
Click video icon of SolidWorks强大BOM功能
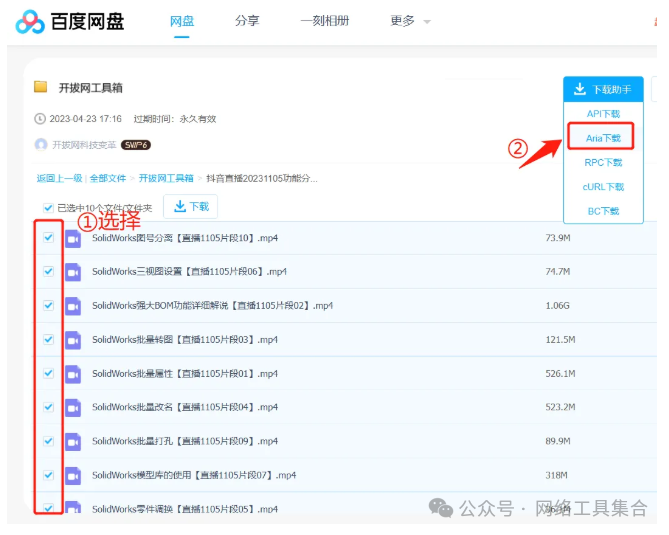(x=73, y=306)
